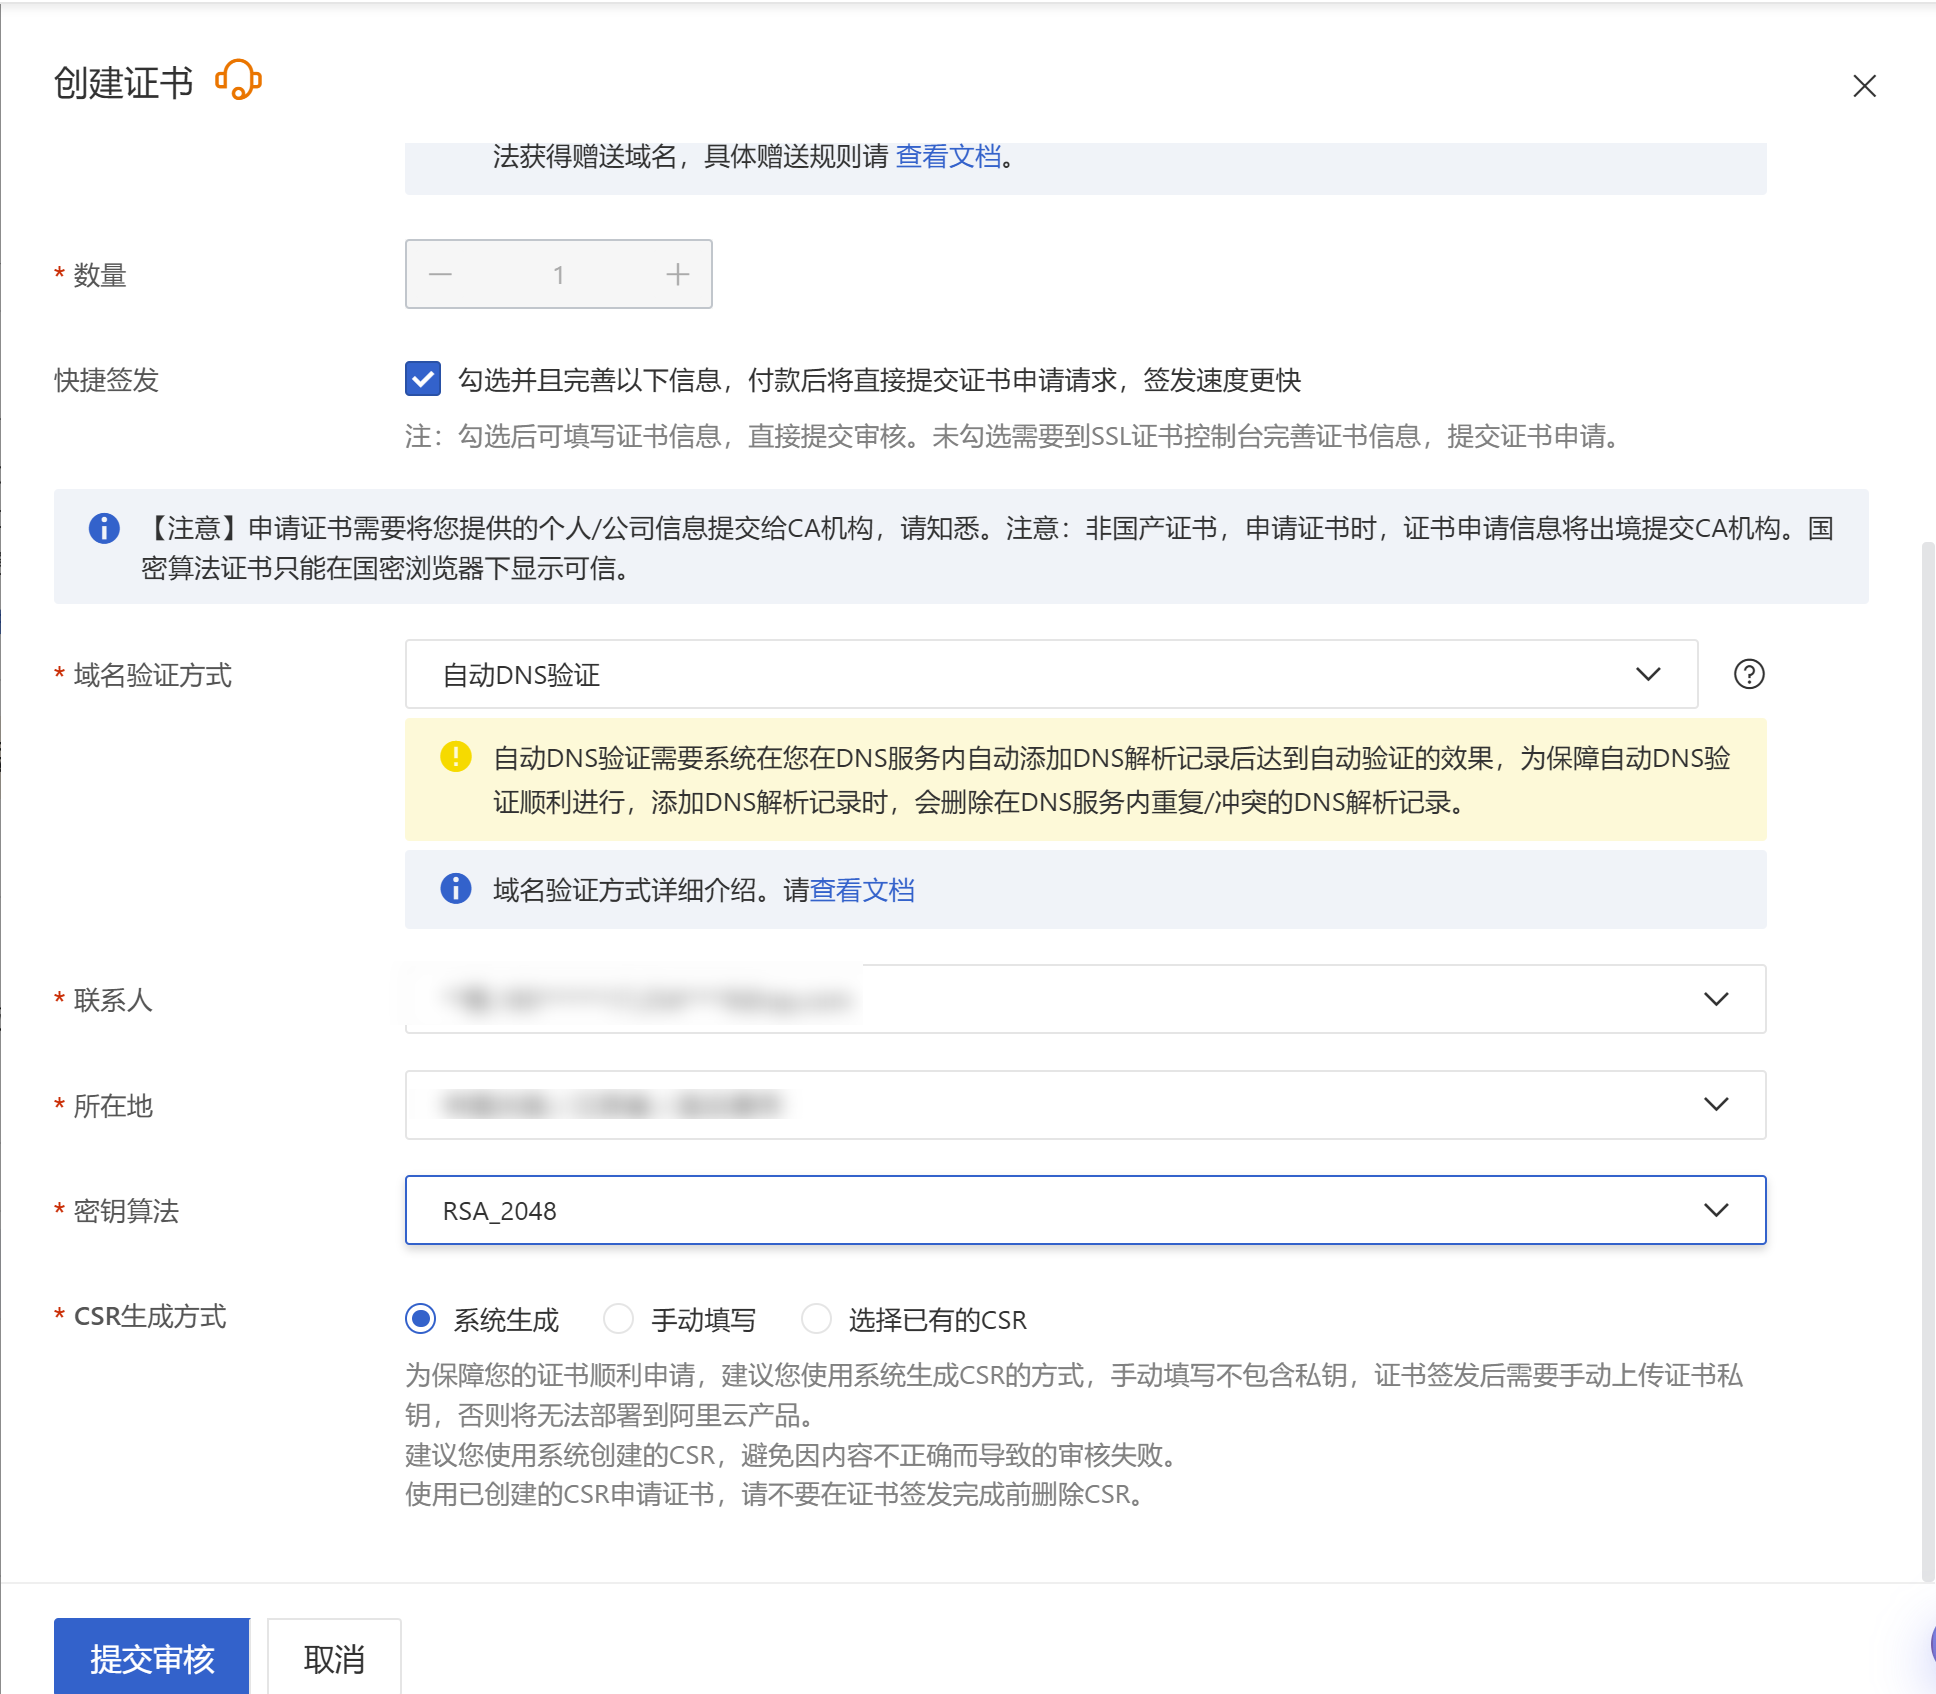
Task: Click the 取消 cancel button
Action: 334,1658
